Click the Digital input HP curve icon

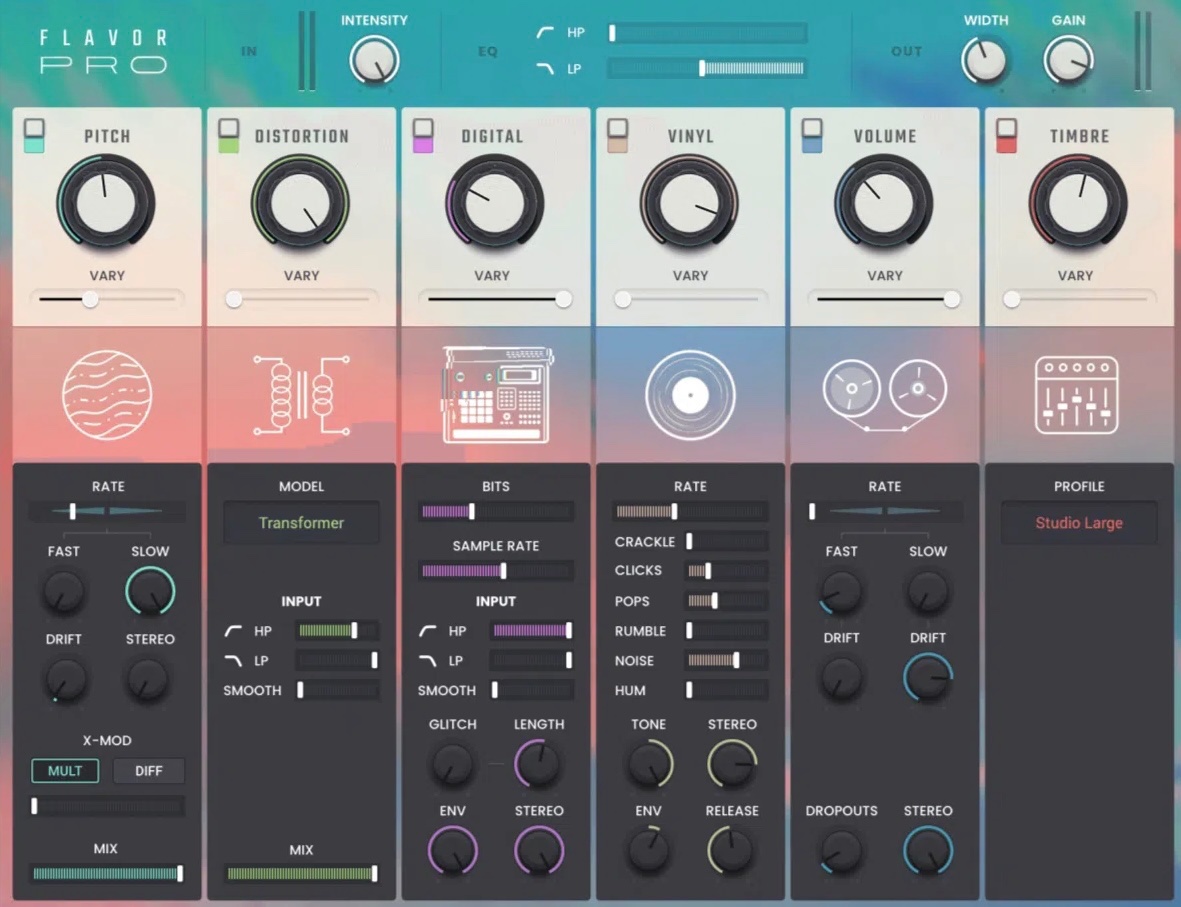coord(427,631)
